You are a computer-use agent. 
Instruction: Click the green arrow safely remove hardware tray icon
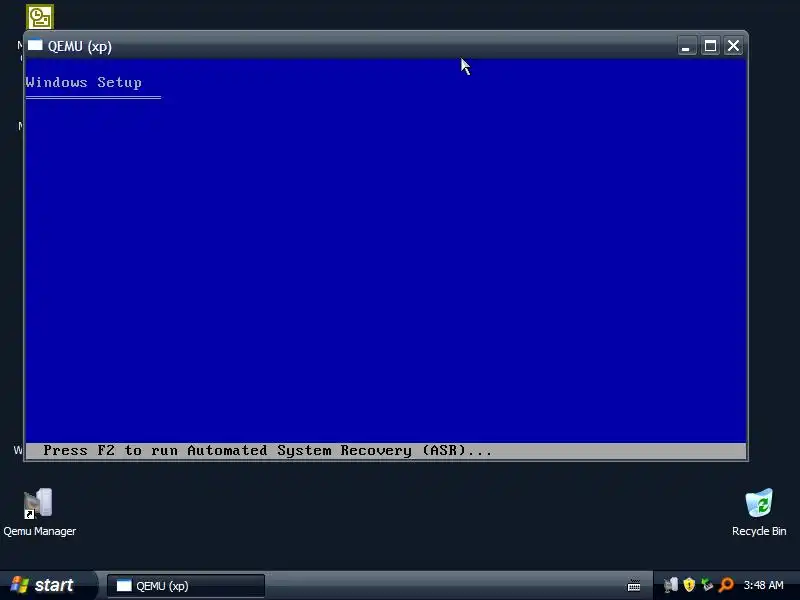707,585
